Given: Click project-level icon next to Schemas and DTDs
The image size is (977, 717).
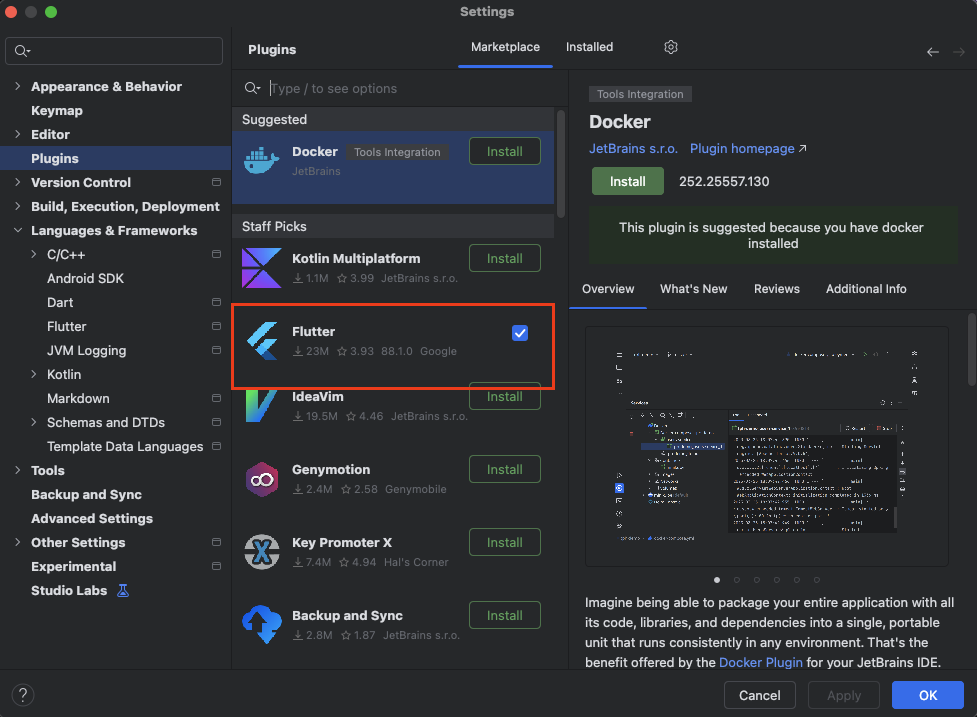Looking at the screenshot, I should tap(216, 422).
